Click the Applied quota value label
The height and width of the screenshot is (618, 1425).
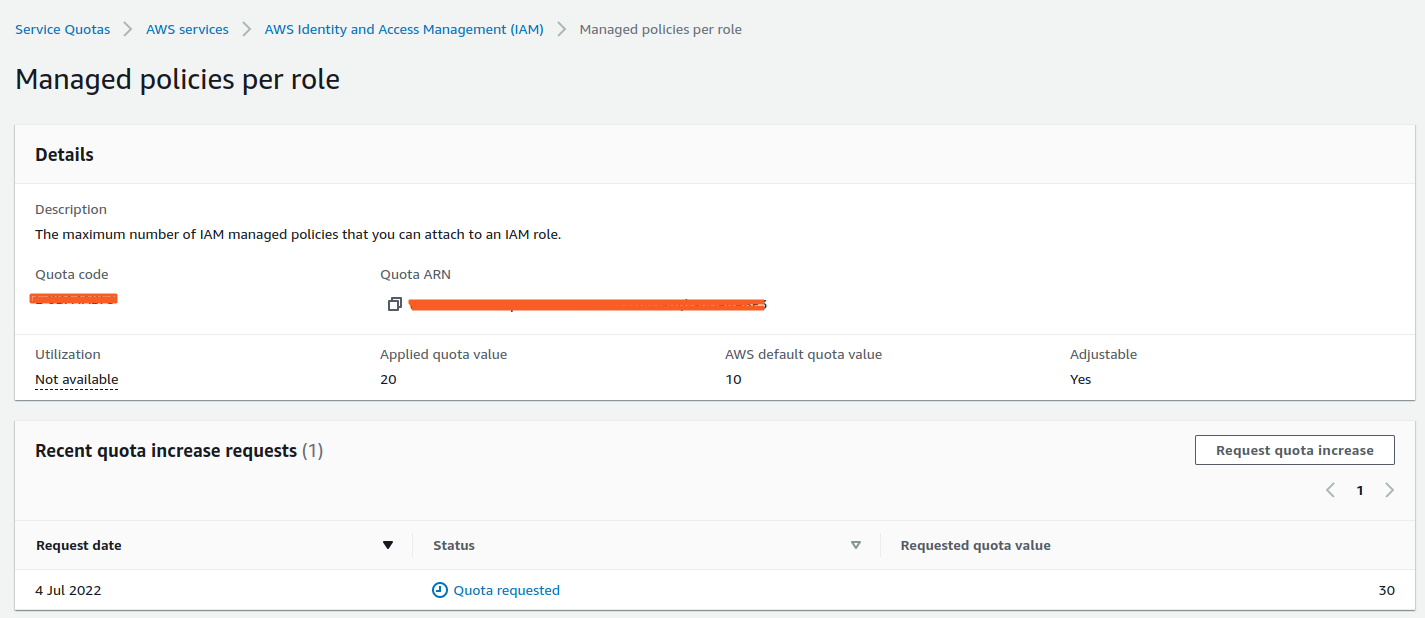click(x=444, y=354)
